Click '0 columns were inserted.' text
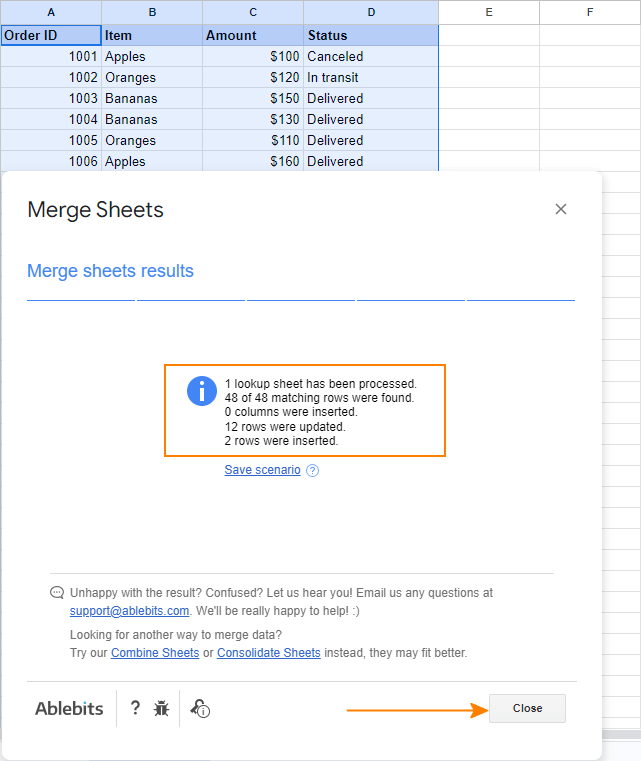Viewport: 641px width, 761px height. (x=291, y=412)
